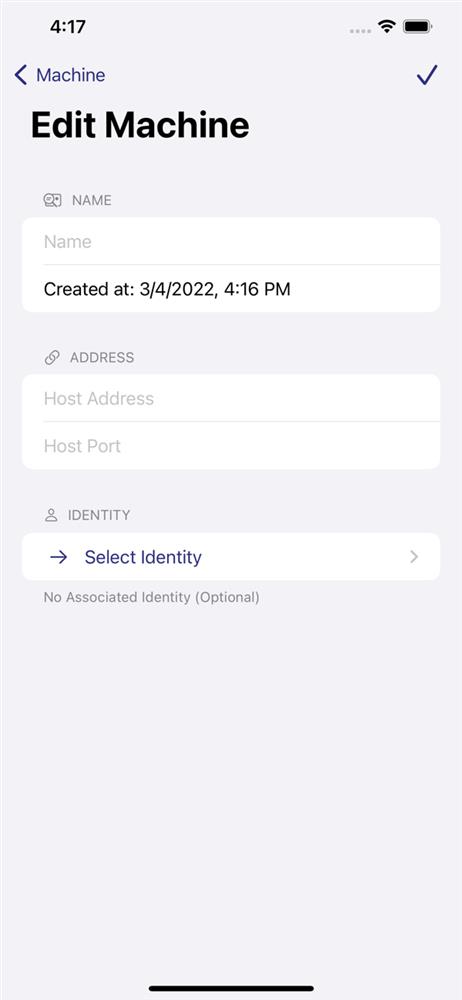Go back using the Machine label
Screen dimensions: 462x1000
pos(71,75)
